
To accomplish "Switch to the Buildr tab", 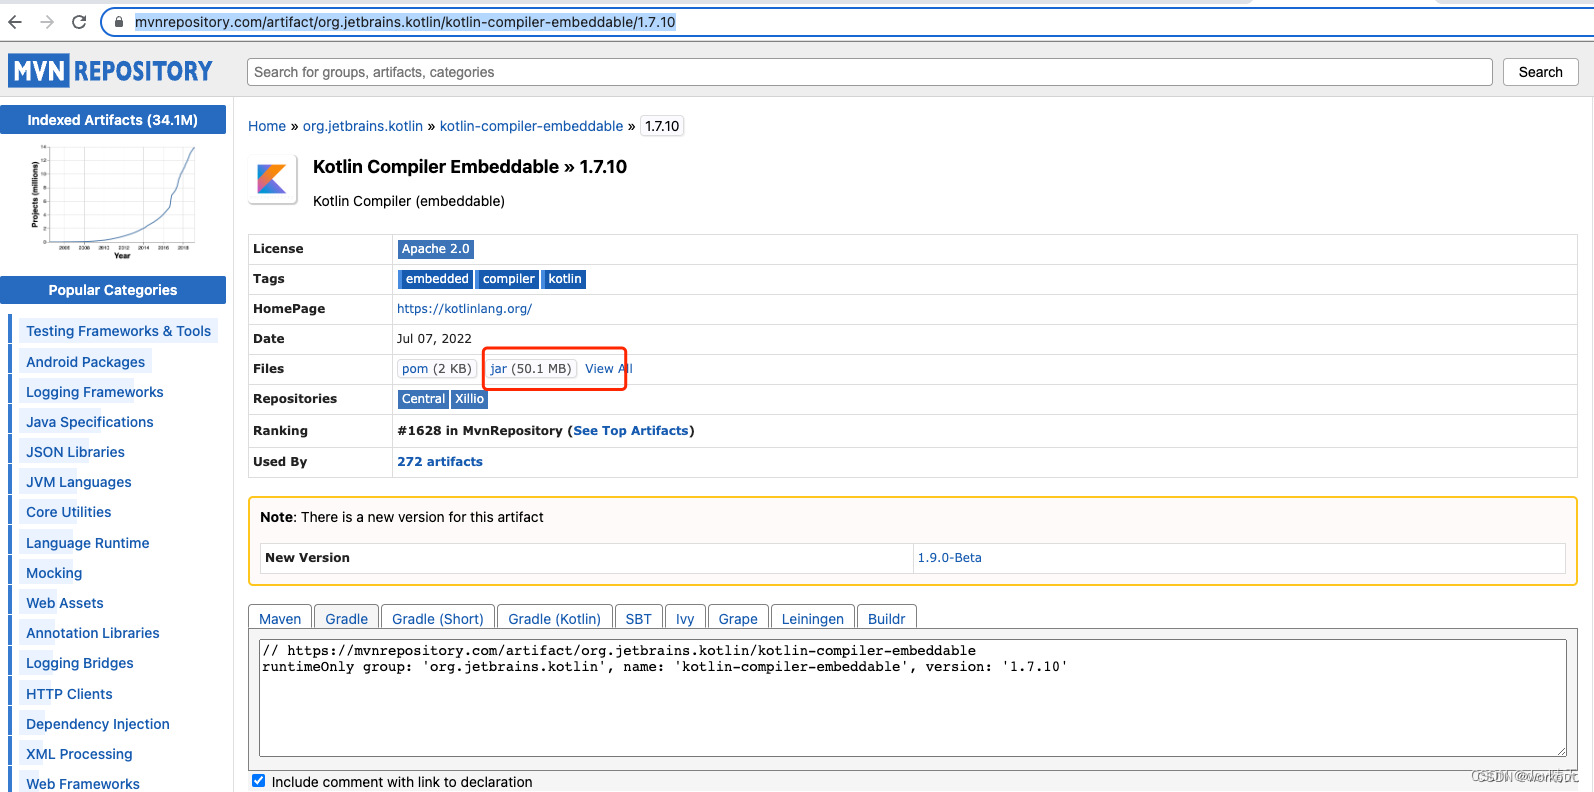I will tap(886, 618).
